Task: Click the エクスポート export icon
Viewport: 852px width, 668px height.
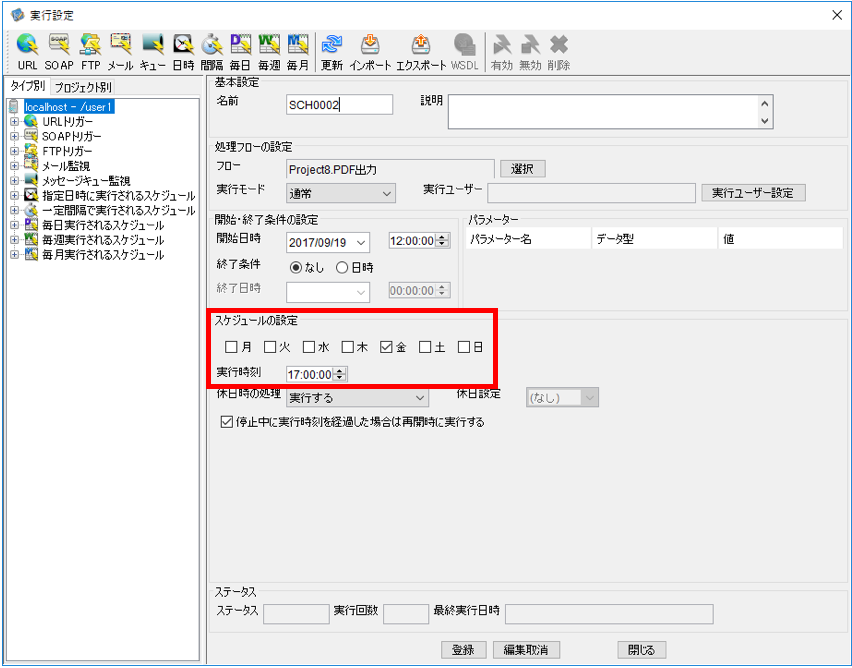Action: pos(421,52)
